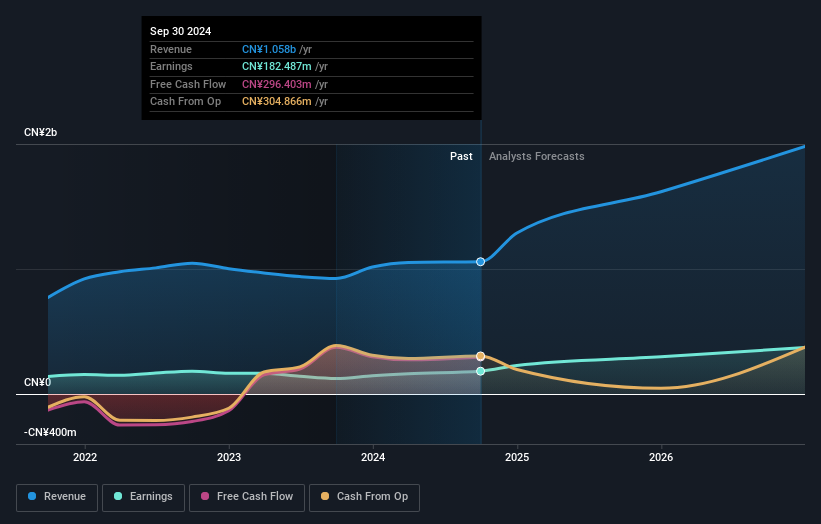Click the Revenue row label in tooltip
Image resolution: width=821 pixels, height=524 pixels.
pyautogui.click(x=171, y=49)
